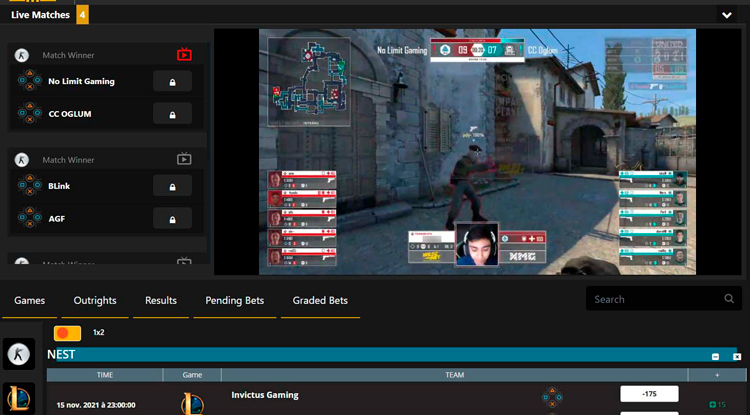Click the TEAM column header
This screenshot has height=415, width=750.
454,375
